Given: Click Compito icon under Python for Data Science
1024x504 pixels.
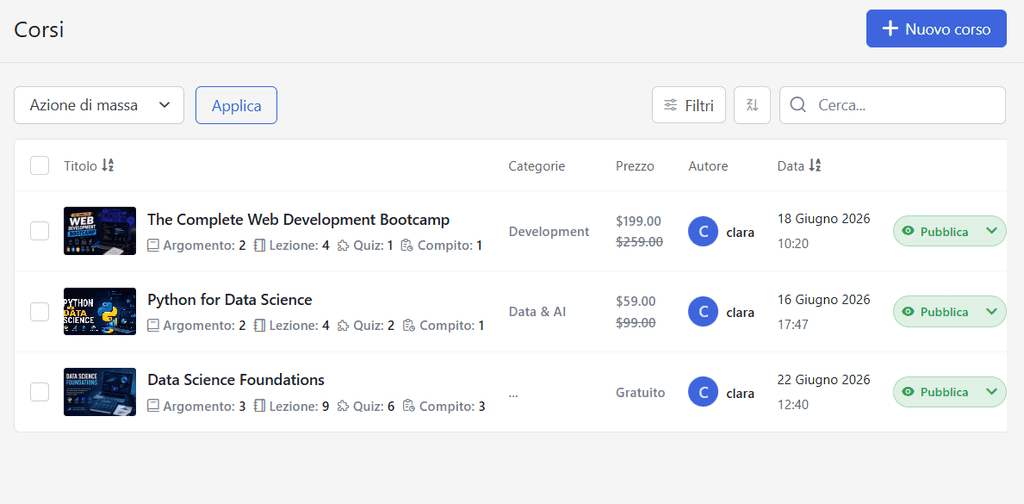Looking at the screenshot, I should coord(409,325).
